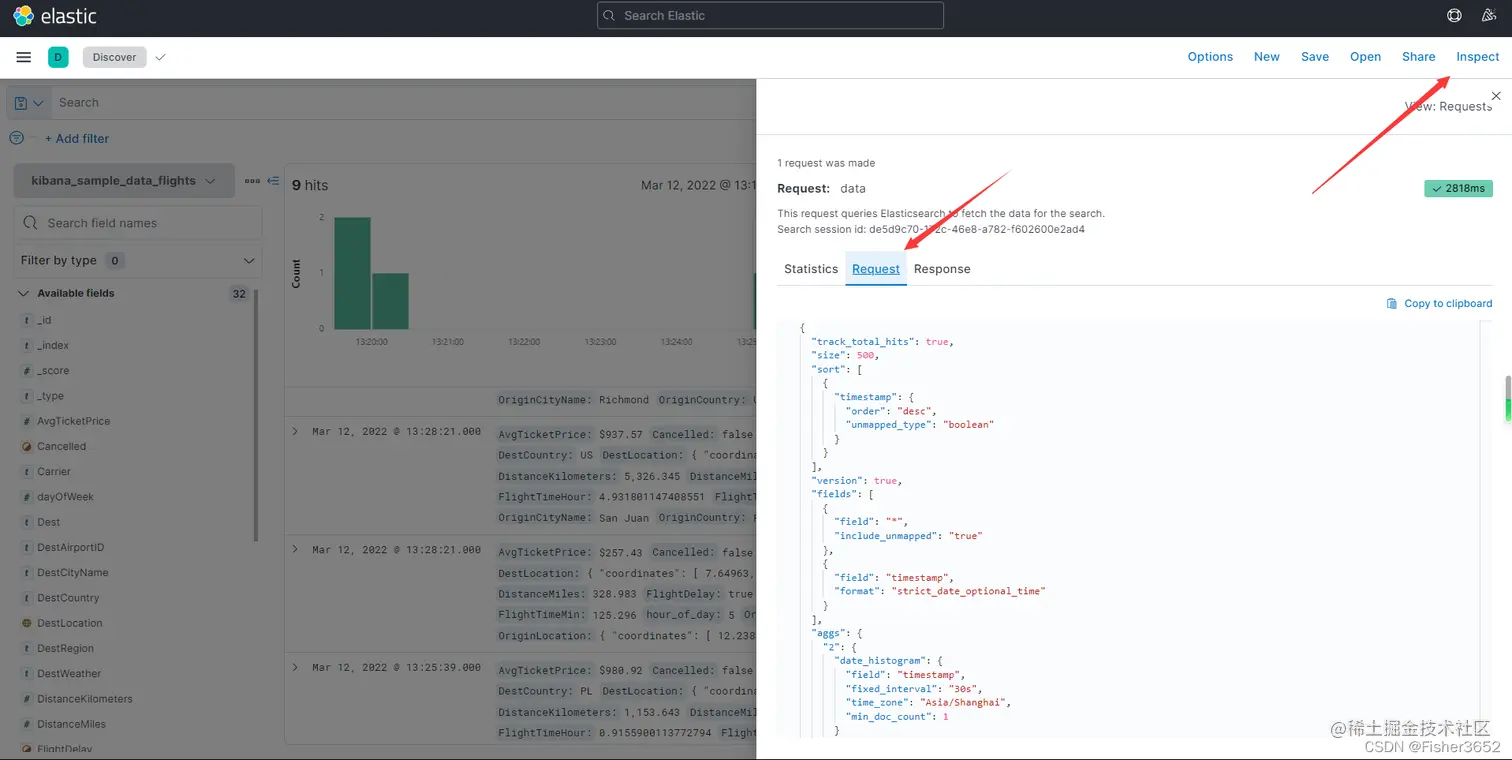Click the Discover breadcrumb button
The image size is (1512, 760).
(115, 57)
